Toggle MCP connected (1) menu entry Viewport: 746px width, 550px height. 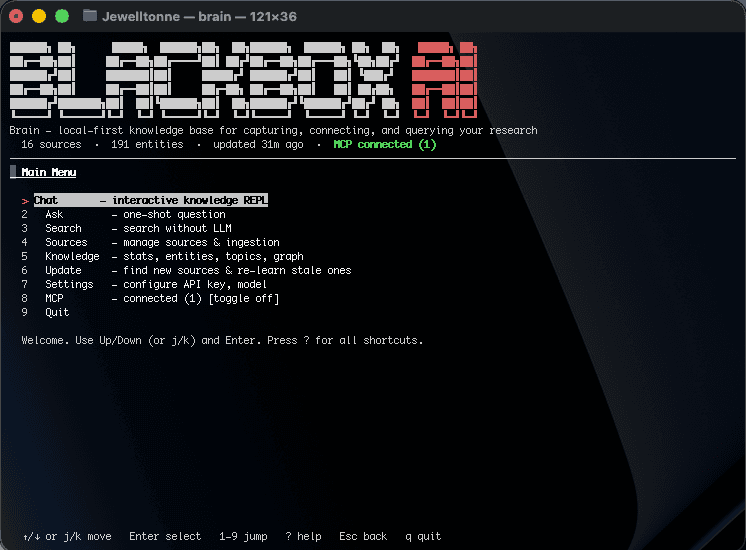click(150, 298)
